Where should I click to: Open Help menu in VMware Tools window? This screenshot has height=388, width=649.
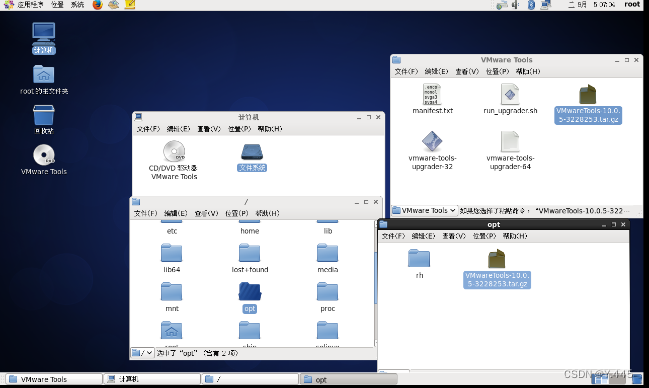pos(528,71)
